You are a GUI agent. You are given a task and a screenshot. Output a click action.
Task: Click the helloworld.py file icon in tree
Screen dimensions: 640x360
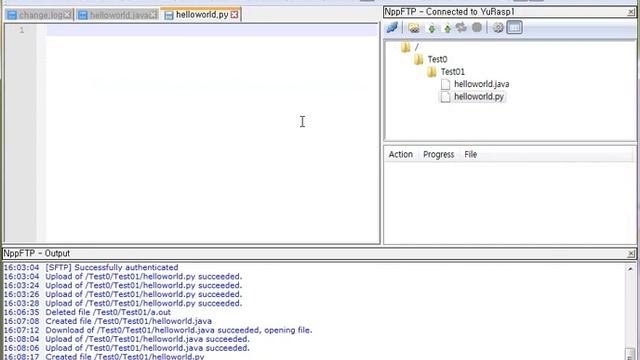pyautogui.click(x=445, y=97)
